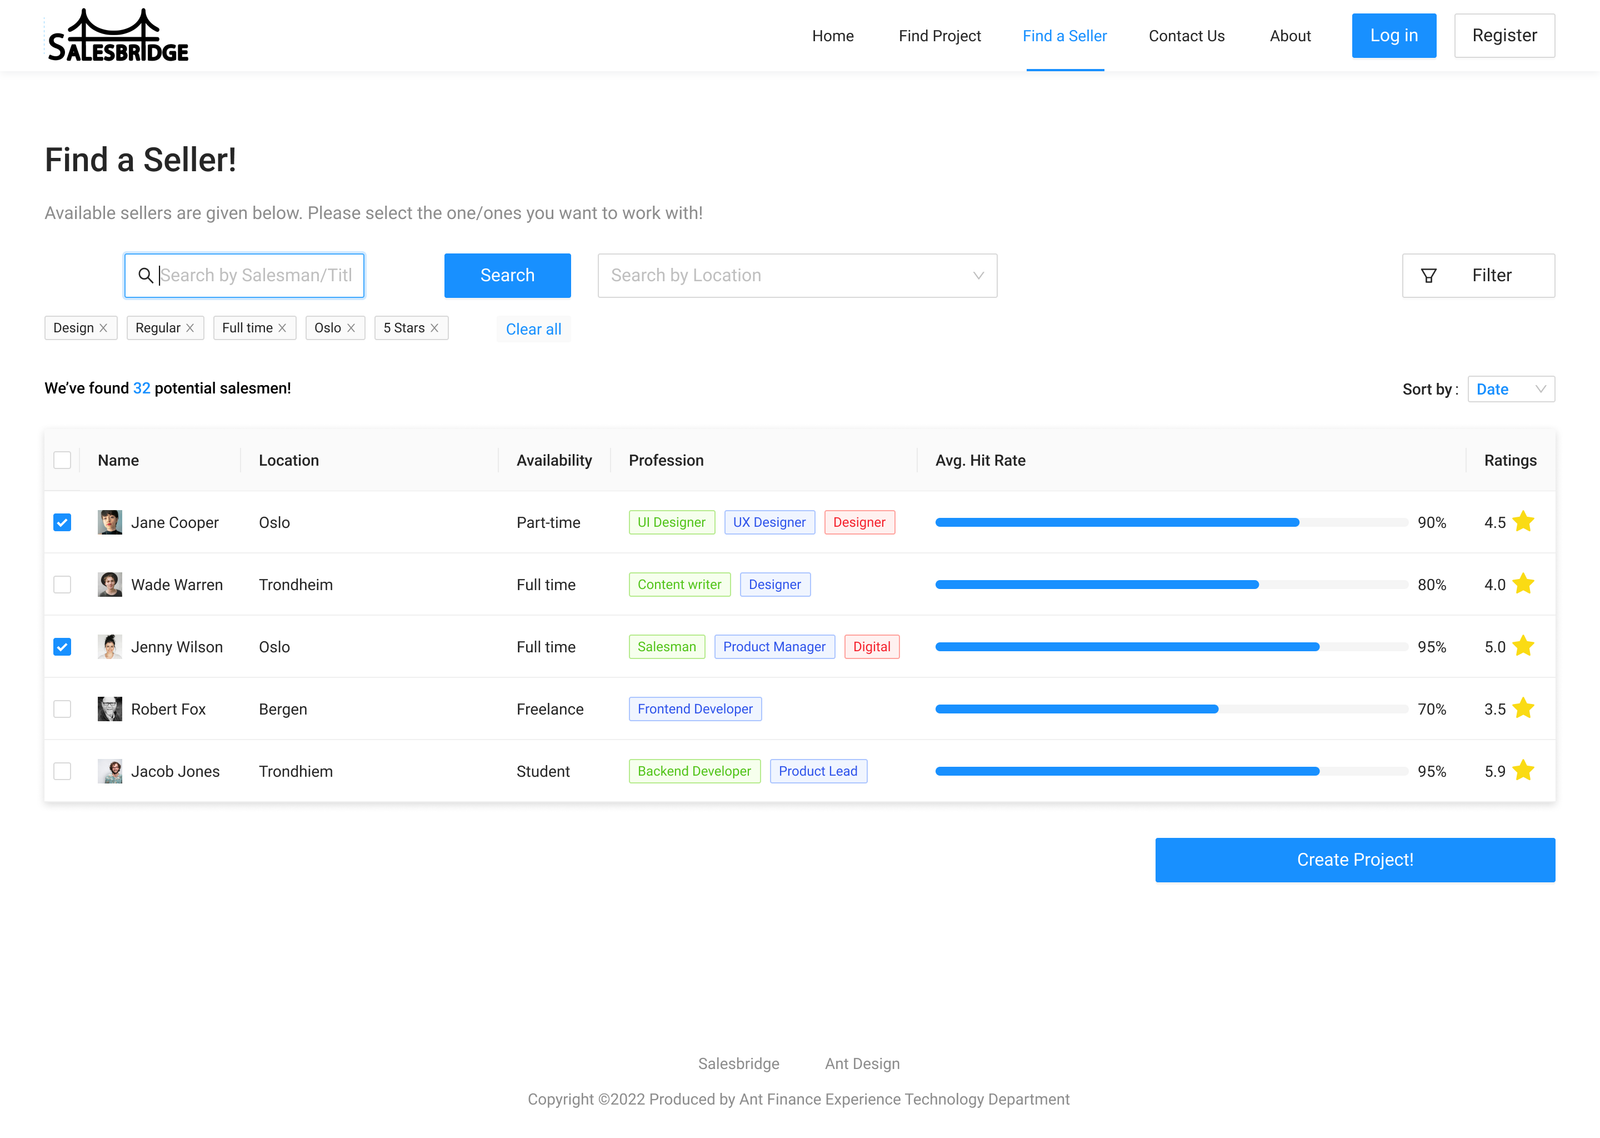Click Jenny Wilson's avatar
Viewport: 1600px width, 1138px height.
[110, 647]
